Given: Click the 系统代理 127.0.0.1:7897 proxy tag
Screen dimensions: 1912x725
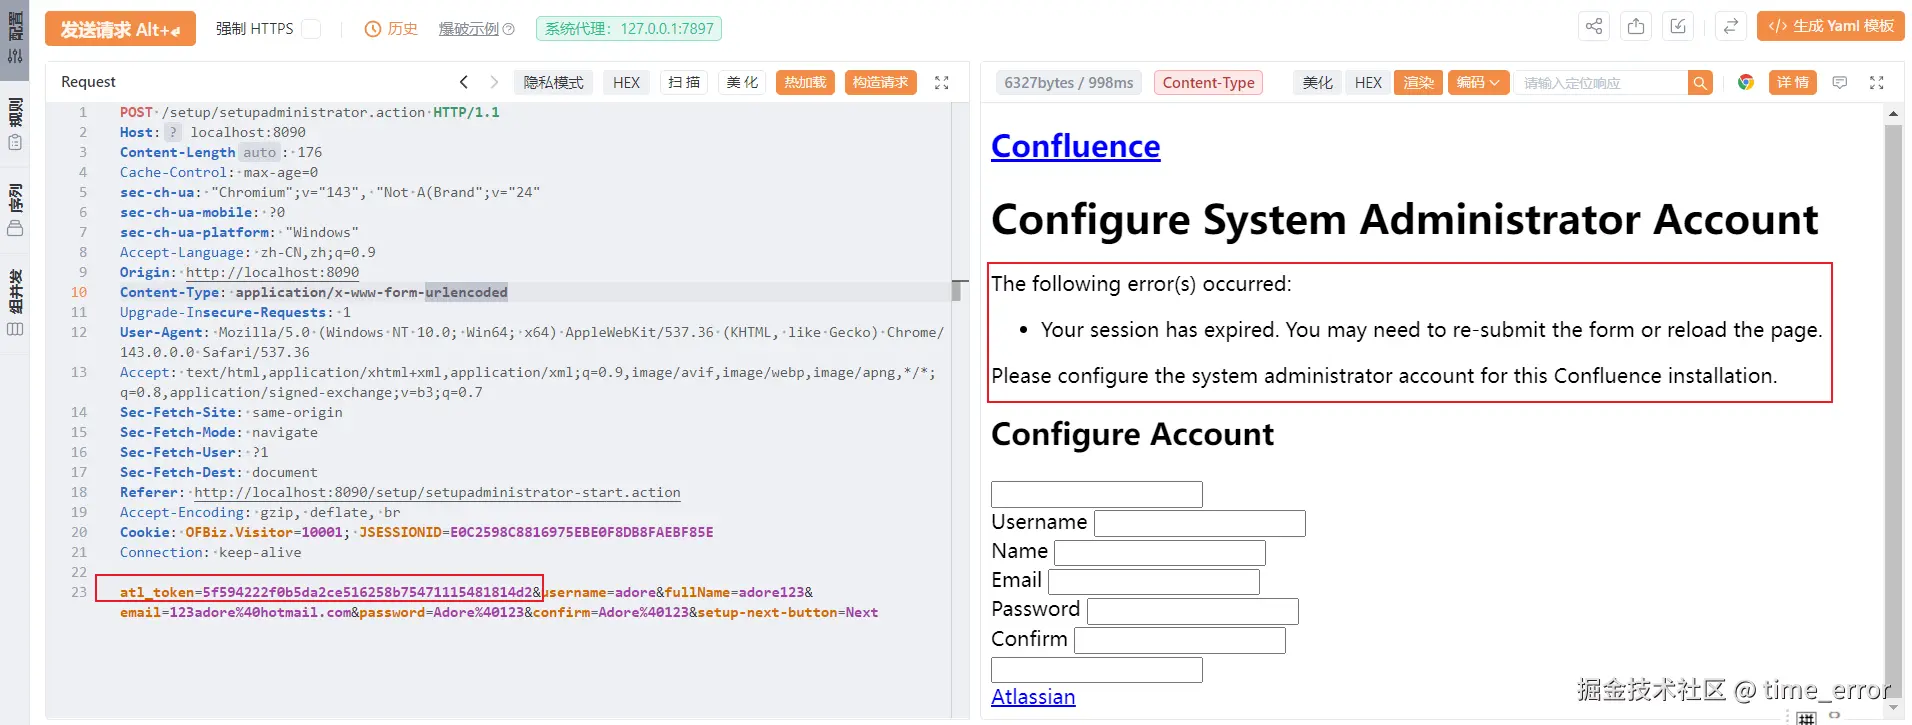Looking at the screenshot, I should click(x=629, y=29).
